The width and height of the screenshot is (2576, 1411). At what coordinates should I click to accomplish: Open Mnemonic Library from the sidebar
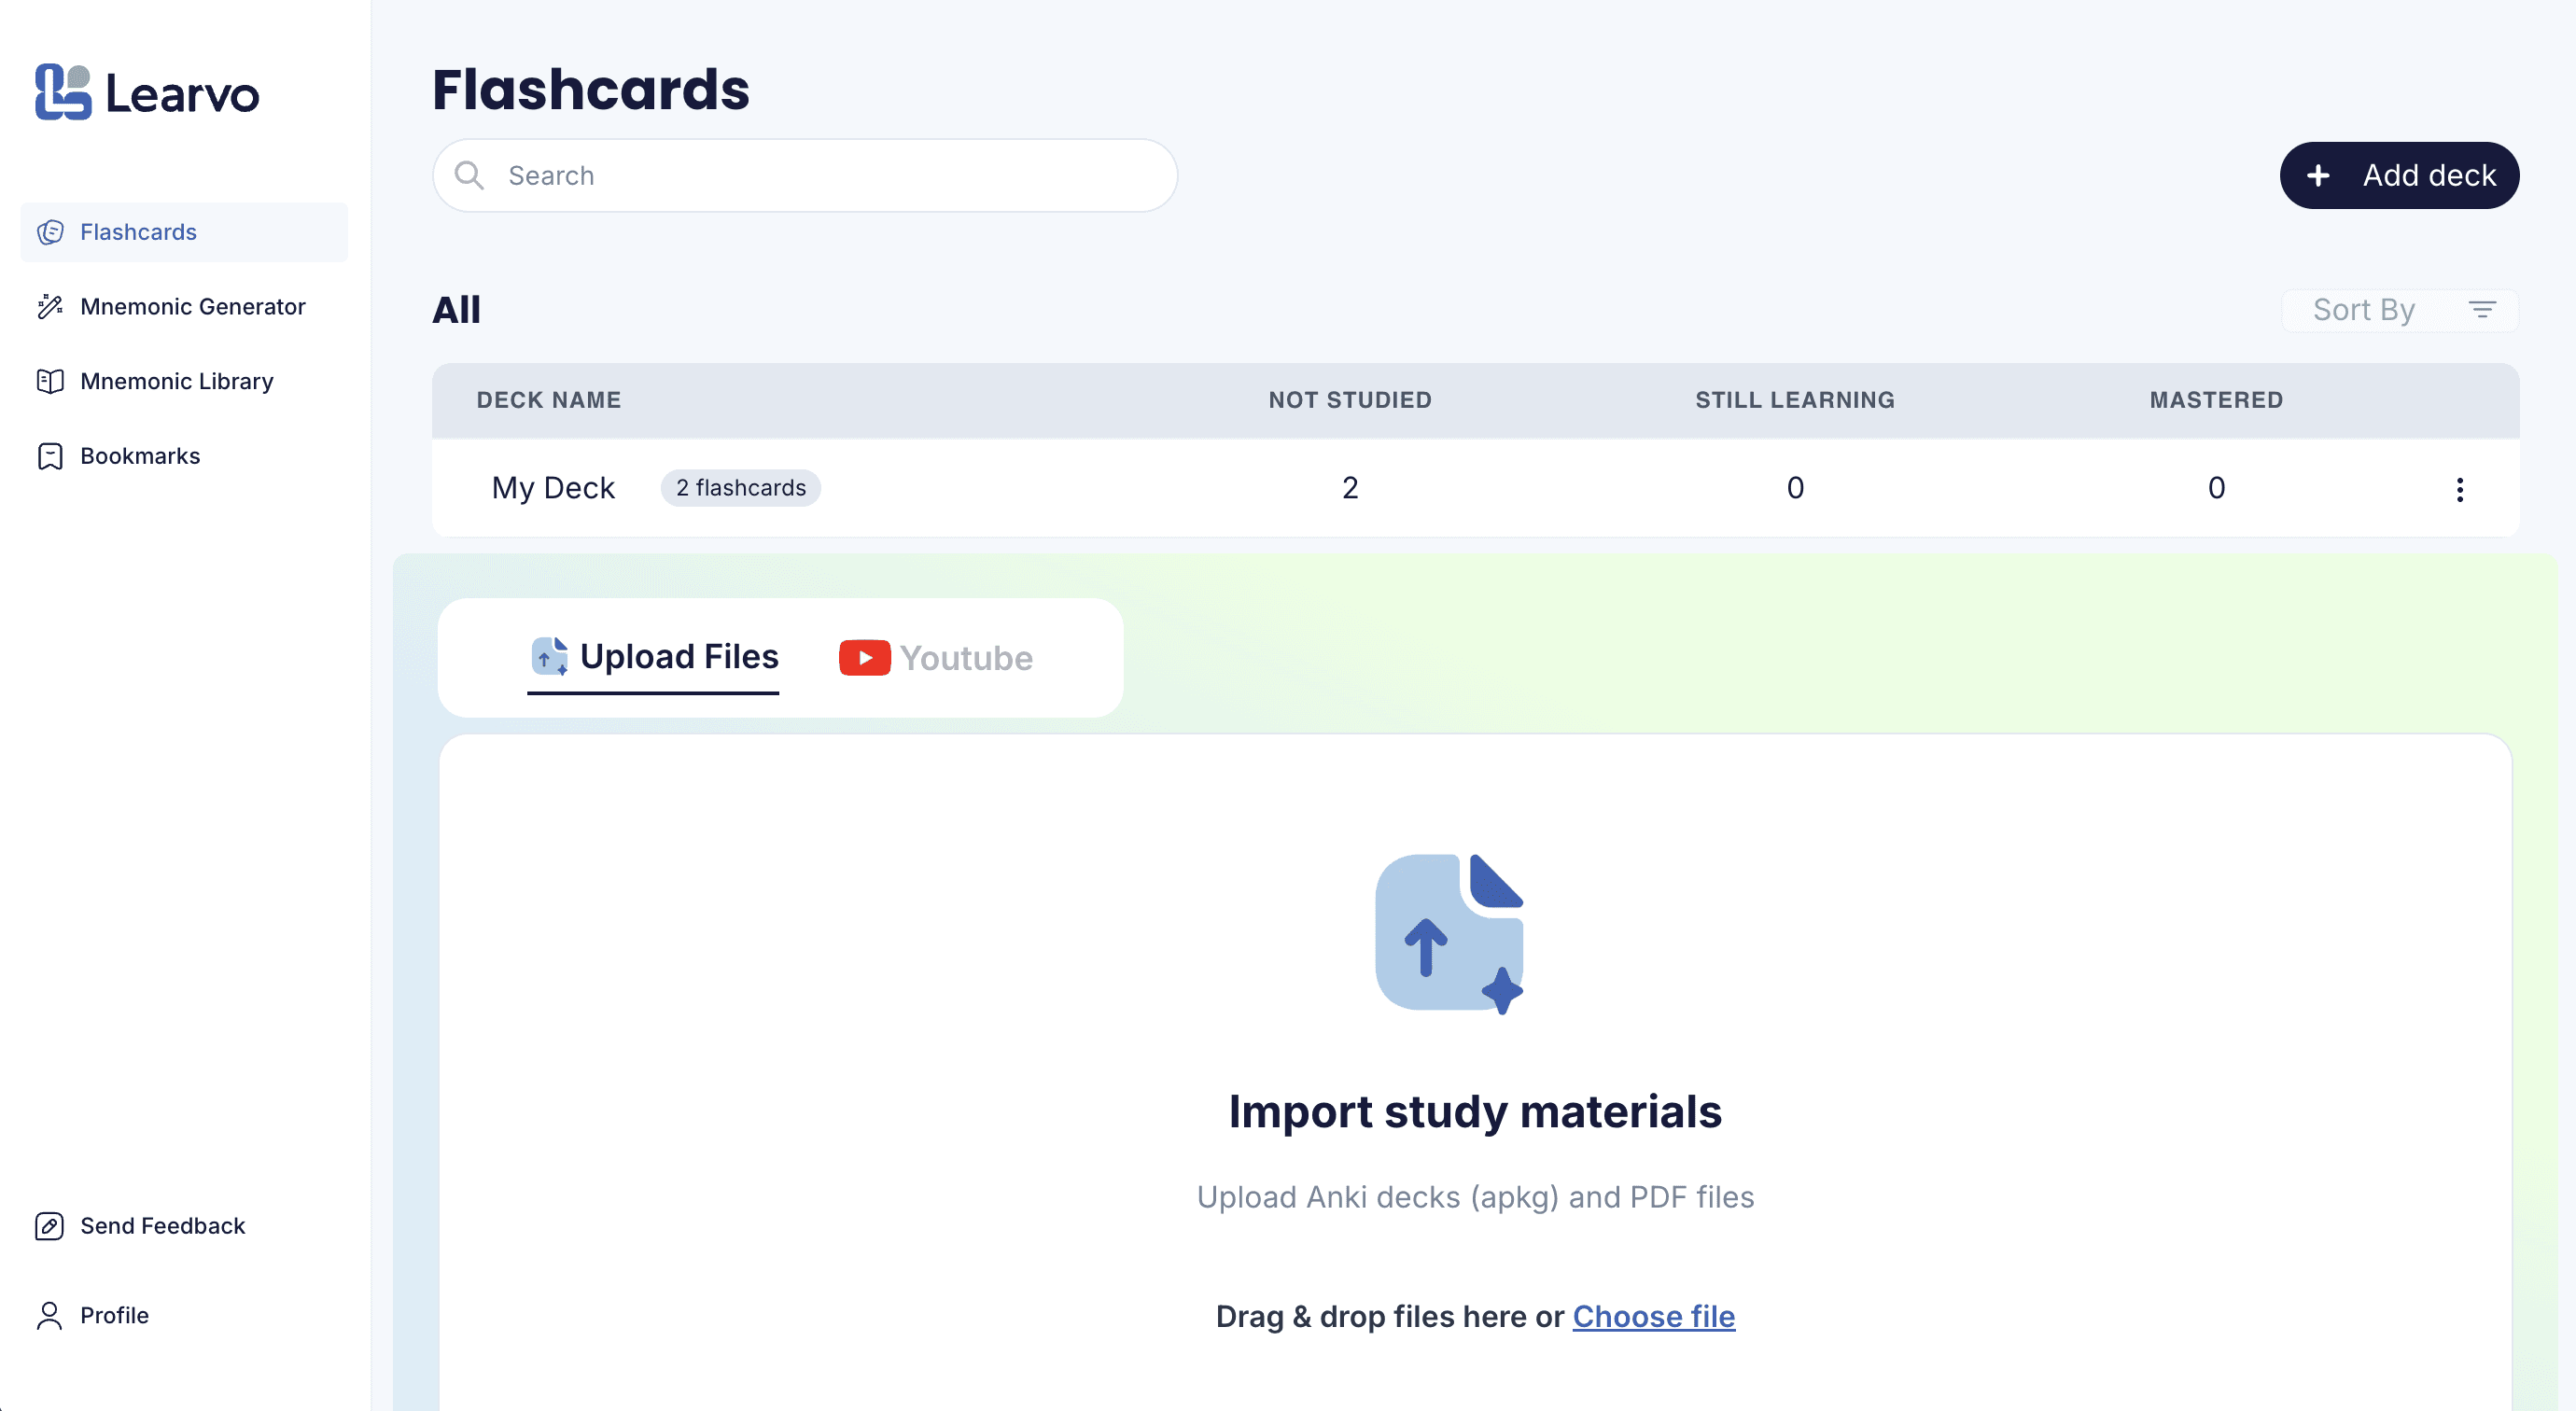click(x=177, y=381)
